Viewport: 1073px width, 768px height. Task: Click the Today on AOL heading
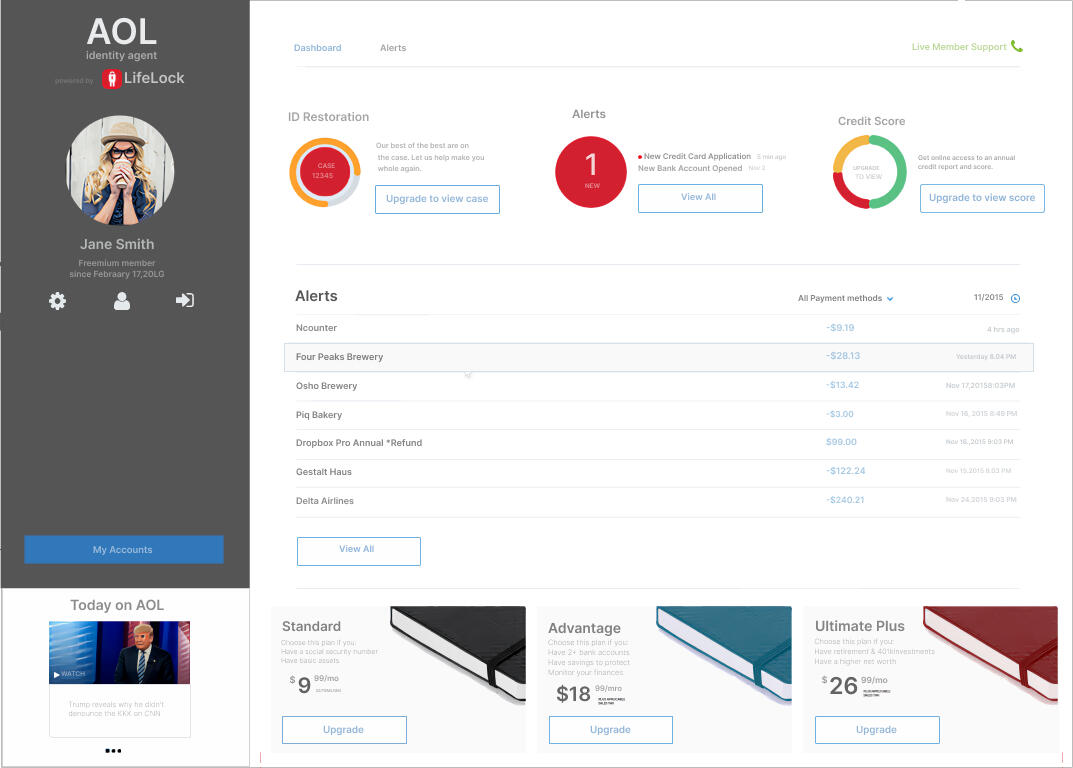(x=117, y=605)
